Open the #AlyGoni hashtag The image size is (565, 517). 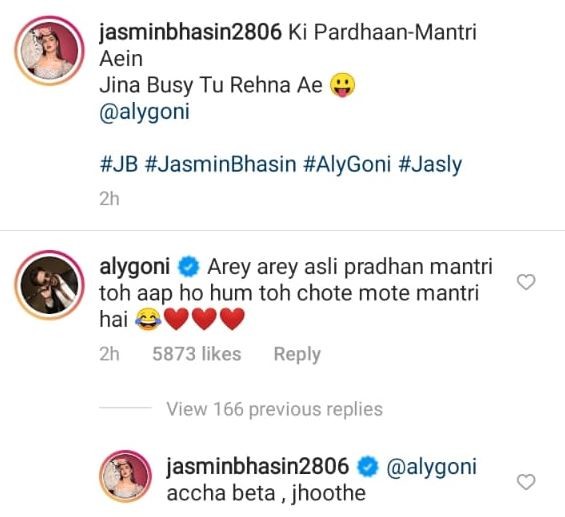point(347,165)
